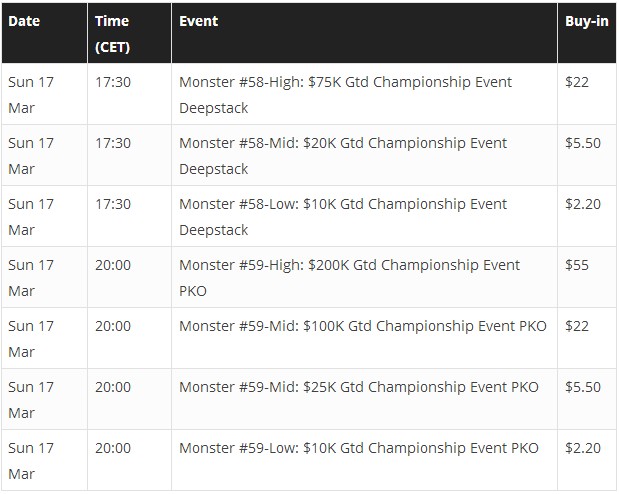The image size is (619, 494).
Task: Select Monster #59-Low $10K Gtd PKO event
Action: [359, 448]
